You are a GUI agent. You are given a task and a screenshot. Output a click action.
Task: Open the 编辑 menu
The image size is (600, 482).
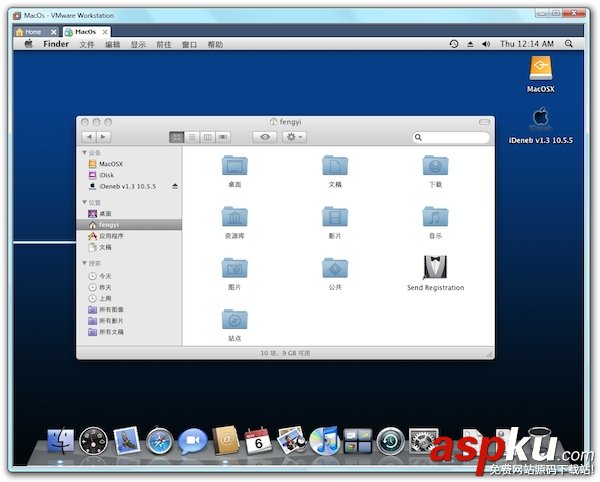click(x=112, y=44)
